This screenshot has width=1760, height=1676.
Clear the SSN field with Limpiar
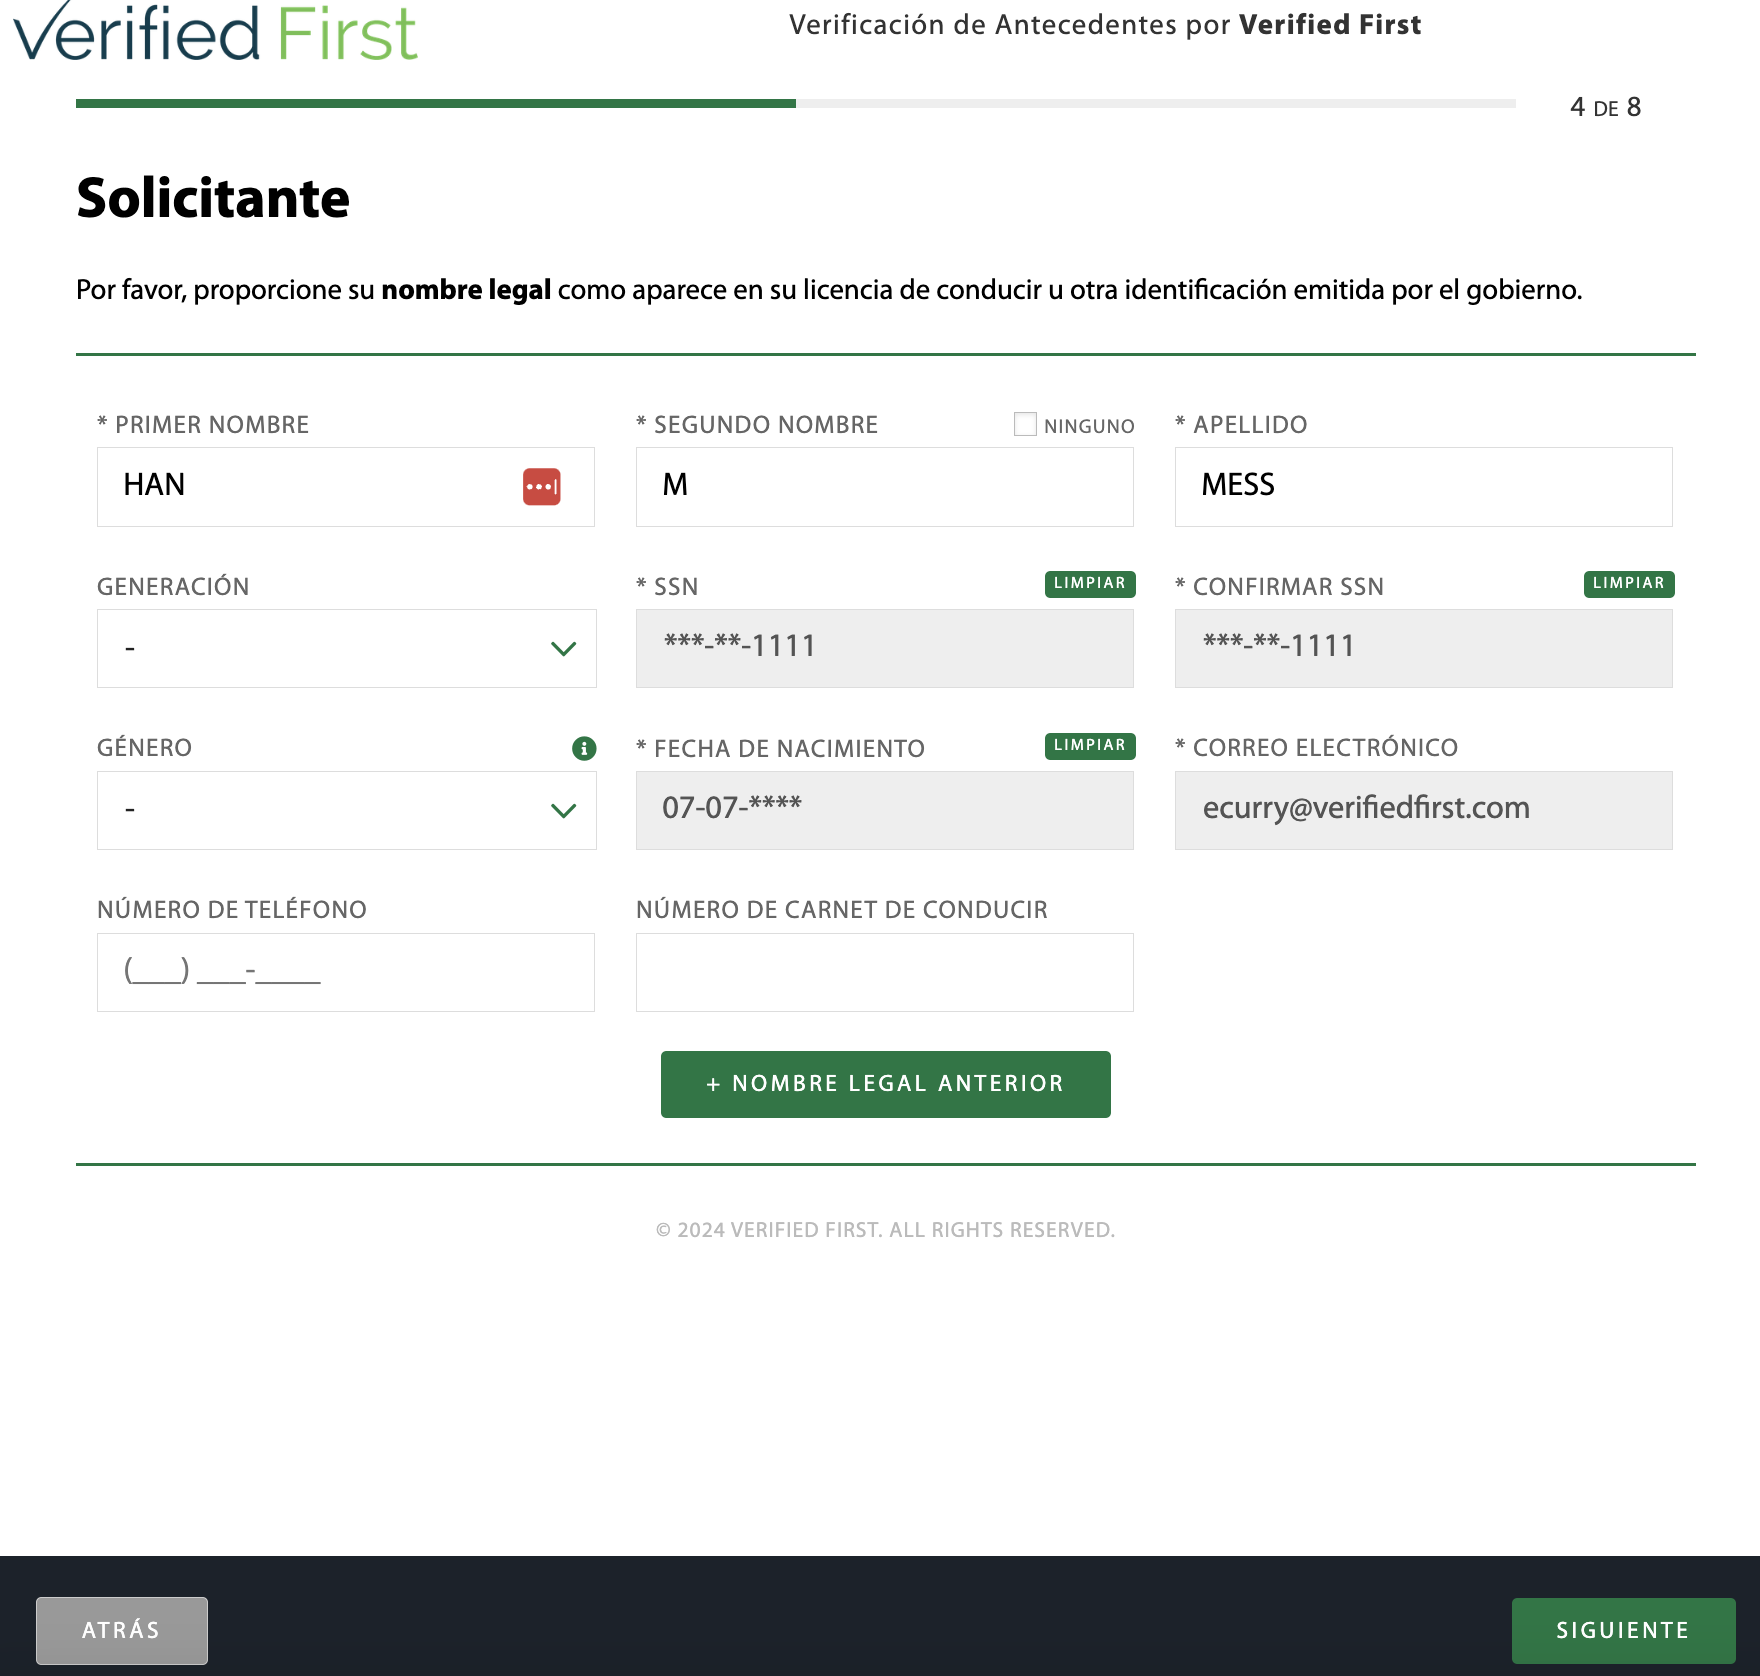(x=1089, y=584)
